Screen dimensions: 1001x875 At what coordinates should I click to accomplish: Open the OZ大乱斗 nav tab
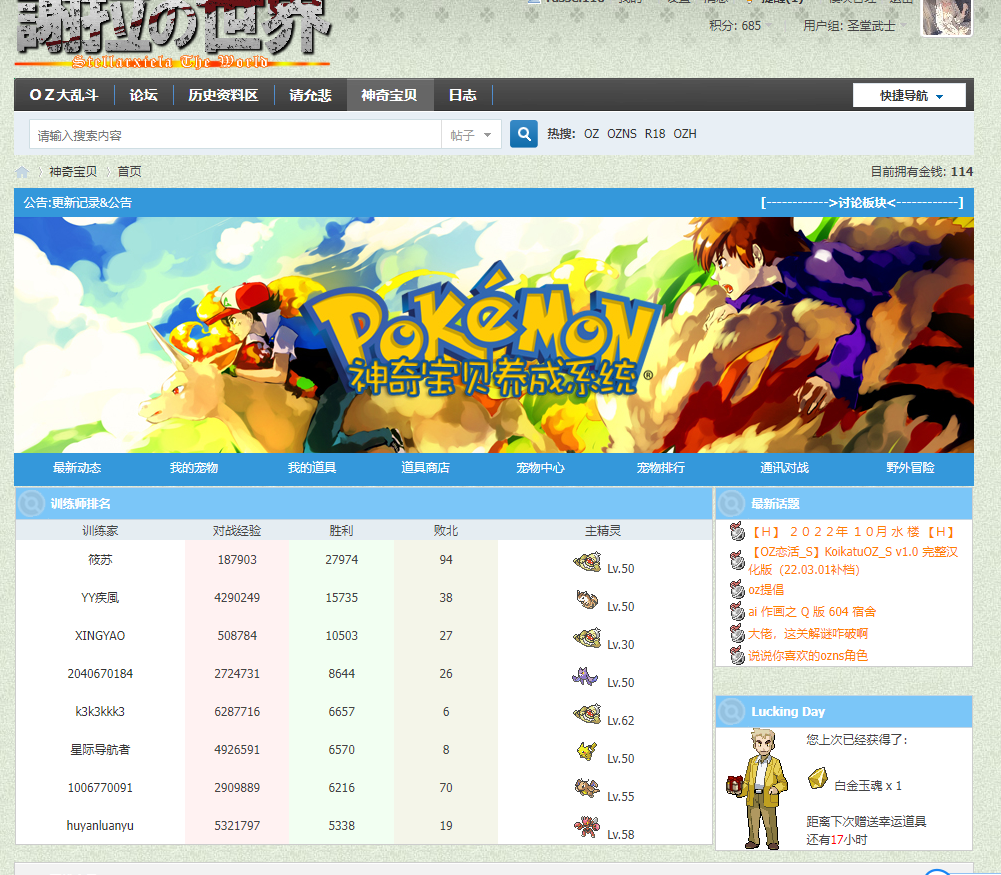[64, 95]
